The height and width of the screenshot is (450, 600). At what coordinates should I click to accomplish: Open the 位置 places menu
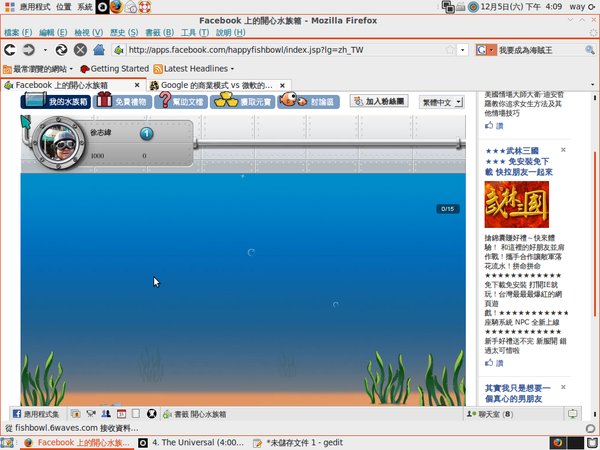point(64,7)
